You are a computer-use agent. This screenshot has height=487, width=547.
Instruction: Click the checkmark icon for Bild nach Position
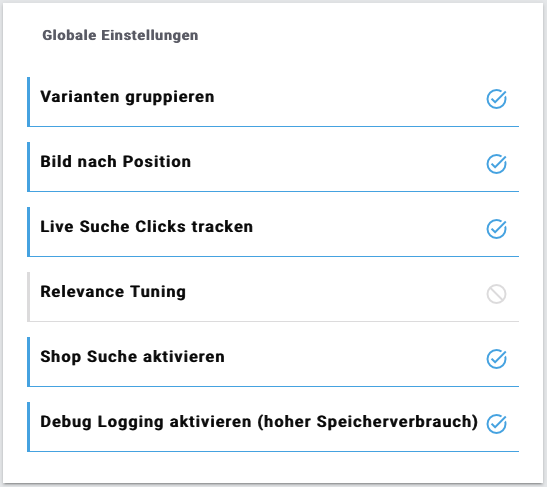pyautogui.click(x=496, y=164)
